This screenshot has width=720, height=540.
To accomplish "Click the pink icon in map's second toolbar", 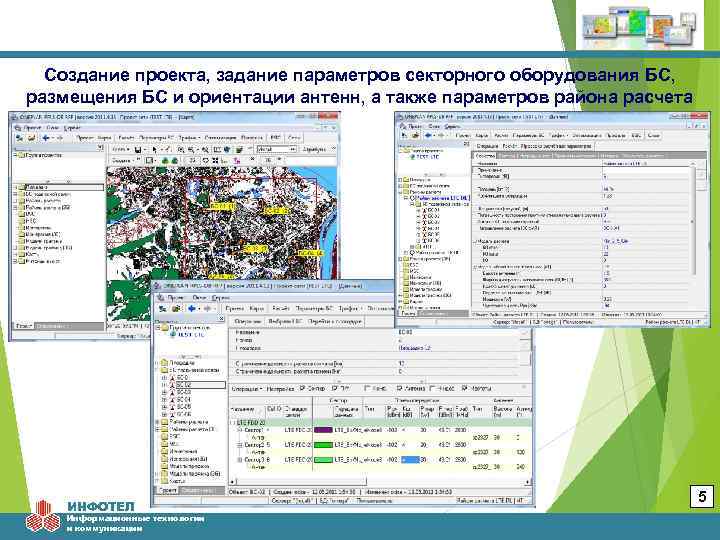I will (237, 160).
